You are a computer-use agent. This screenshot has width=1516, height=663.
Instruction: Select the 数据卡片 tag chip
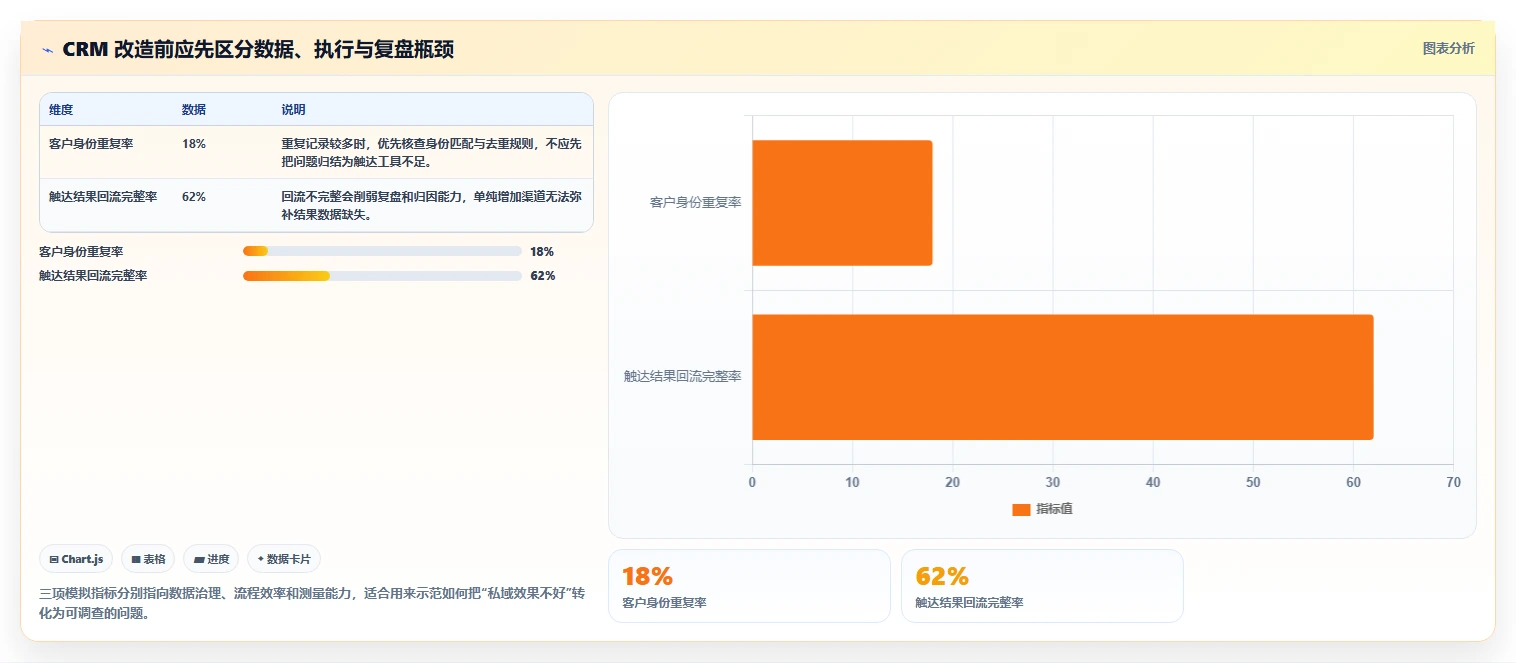[284, 559]
